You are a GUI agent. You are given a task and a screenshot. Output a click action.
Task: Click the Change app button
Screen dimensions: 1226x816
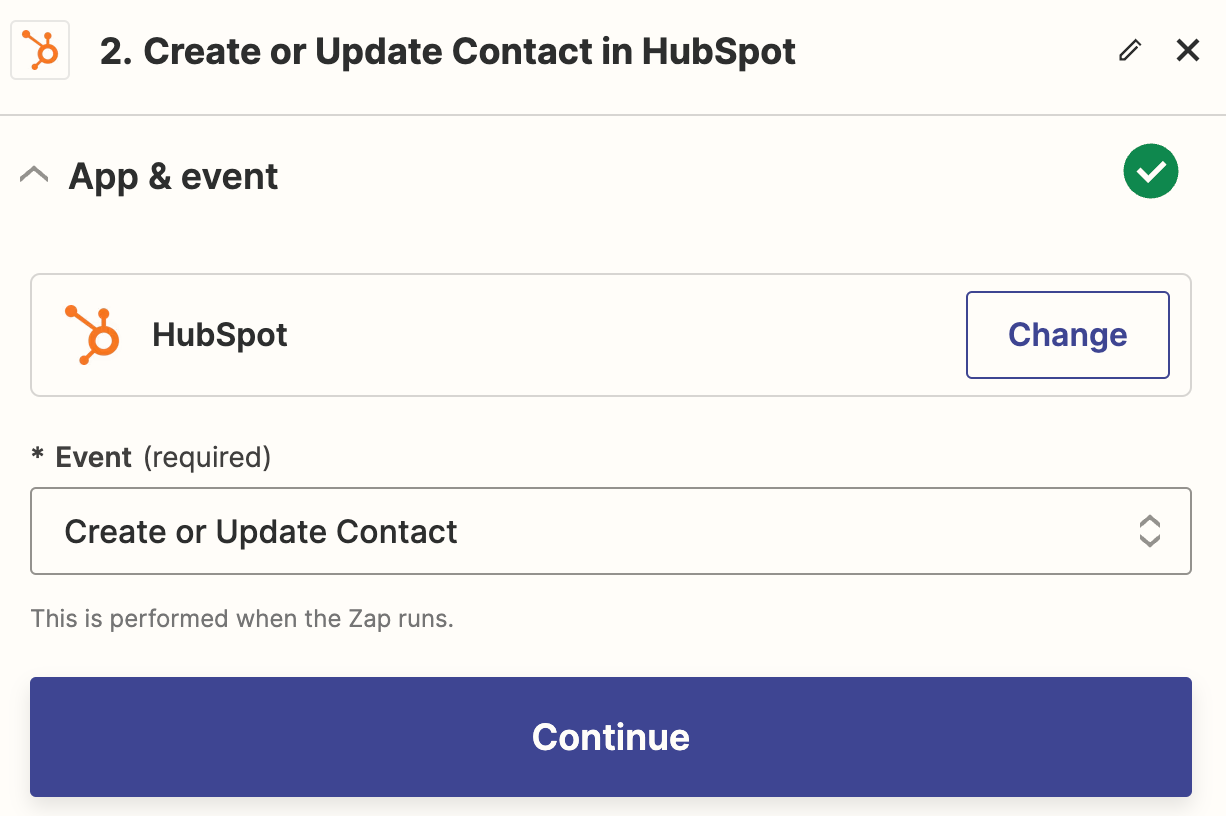1068,335
